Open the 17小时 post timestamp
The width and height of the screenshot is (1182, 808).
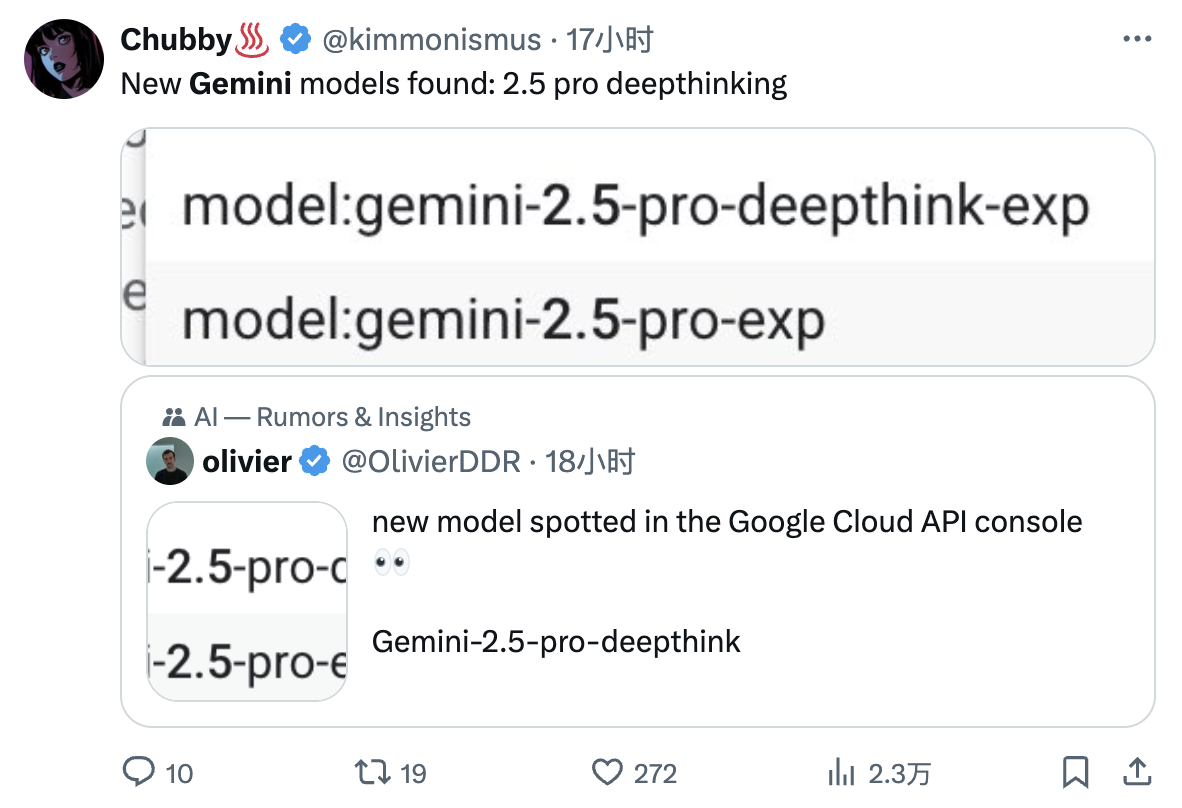coord(609,39)
